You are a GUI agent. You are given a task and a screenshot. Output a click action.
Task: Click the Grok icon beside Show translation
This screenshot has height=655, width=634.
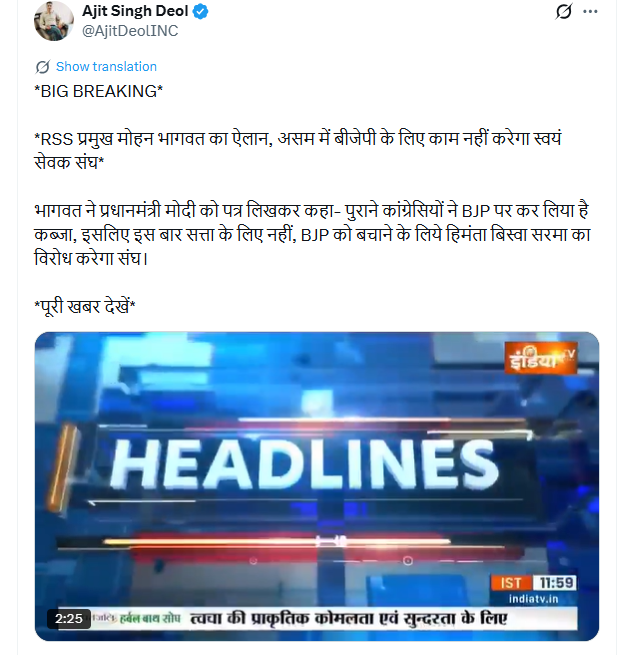[x=43, y=67]
